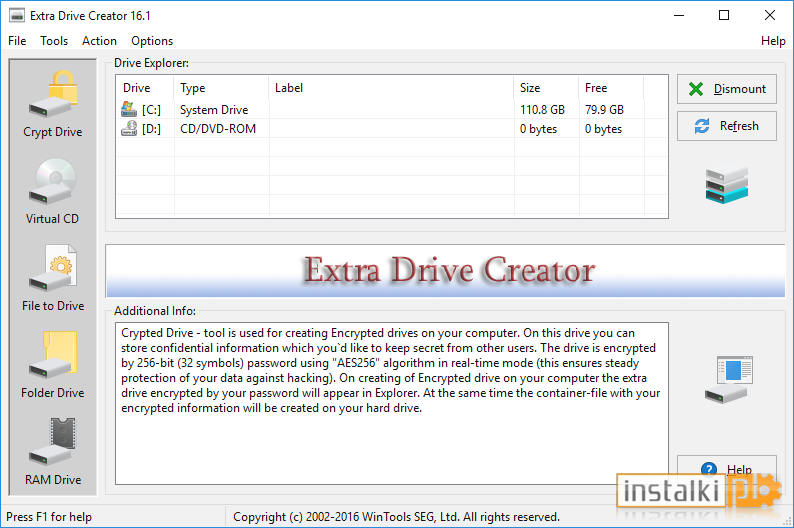
Task: Click the app icon in the title bar
Action: tap(17, 16)
